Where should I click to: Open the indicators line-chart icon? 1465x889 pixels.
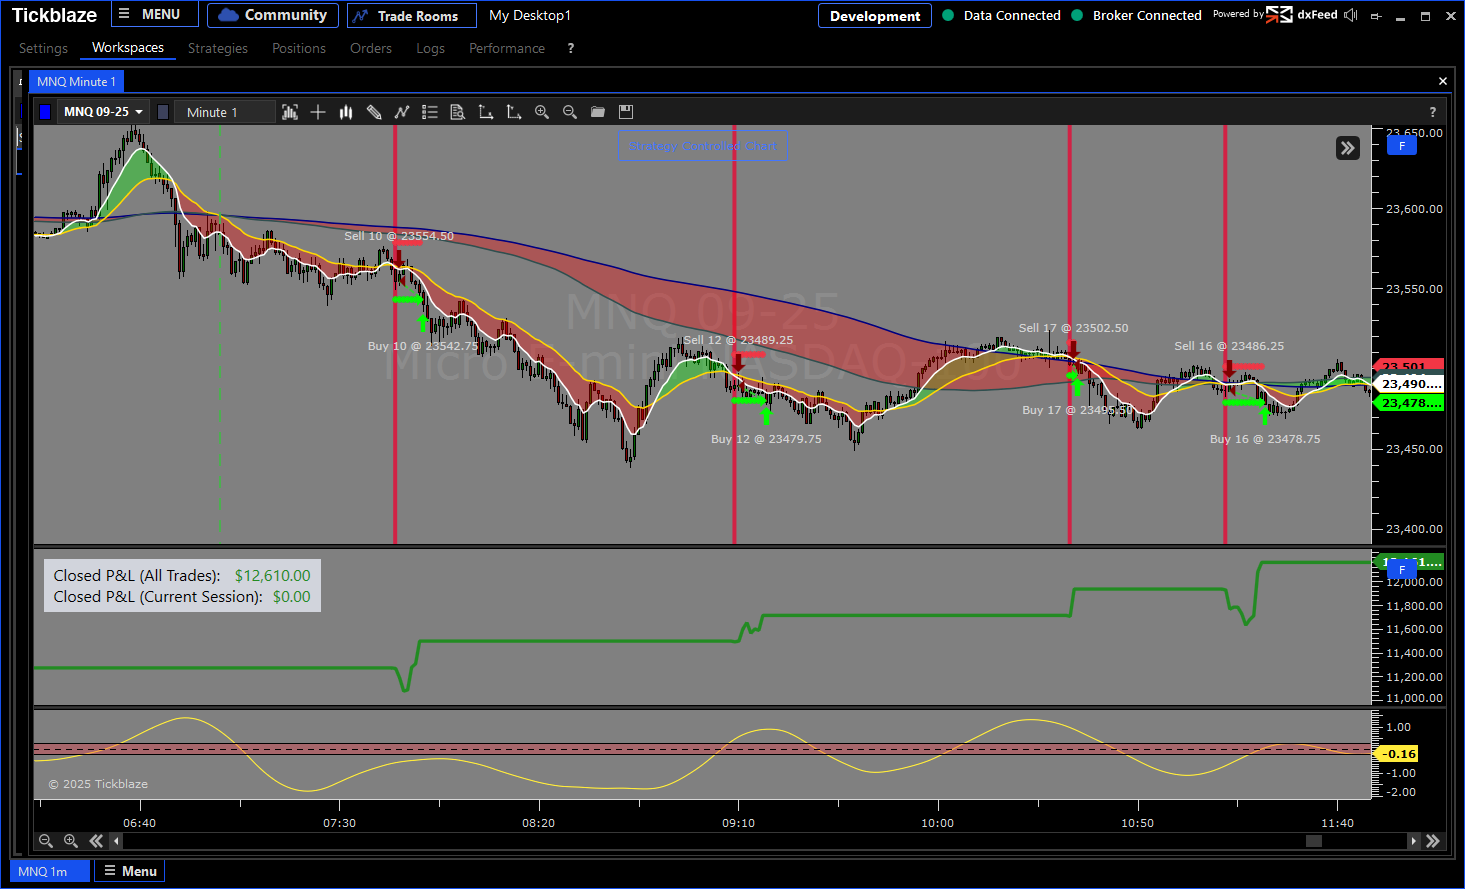click(402, 112)
